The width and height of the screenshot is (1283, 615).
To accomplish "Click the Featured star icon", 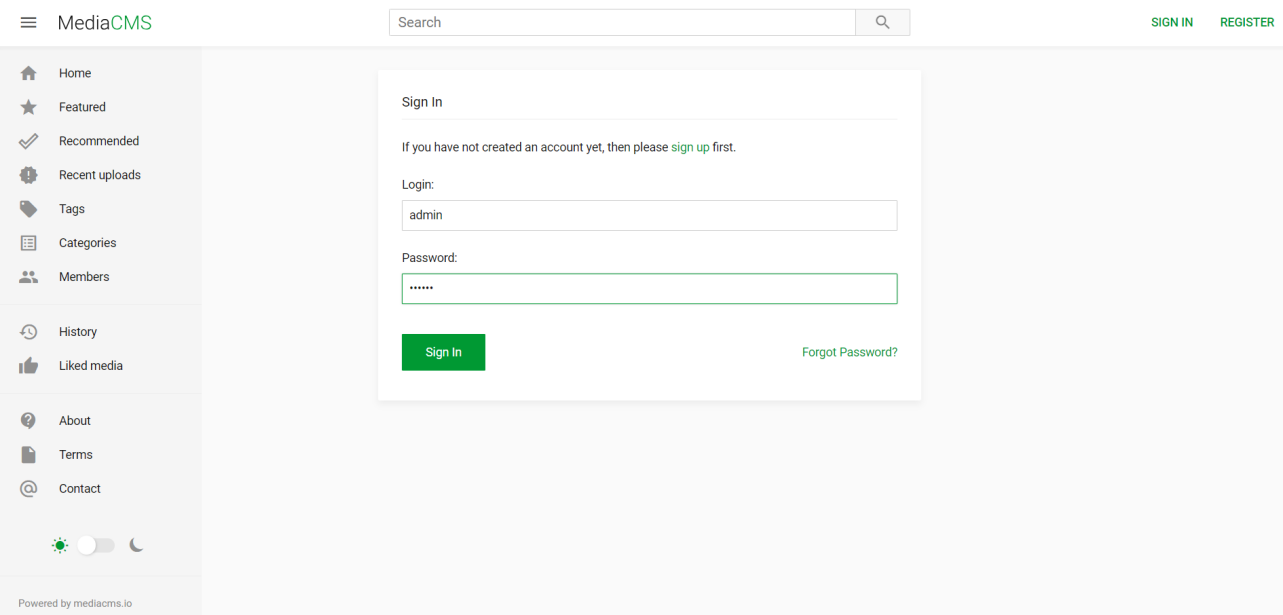I will coord(28,107).
